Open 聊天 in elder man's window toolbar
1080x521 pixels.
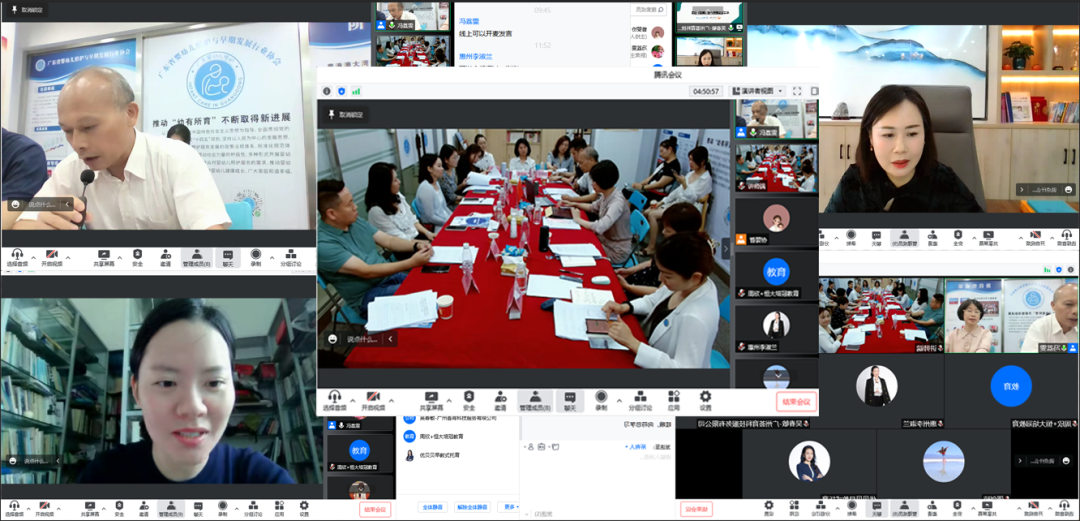click(227, 258)
